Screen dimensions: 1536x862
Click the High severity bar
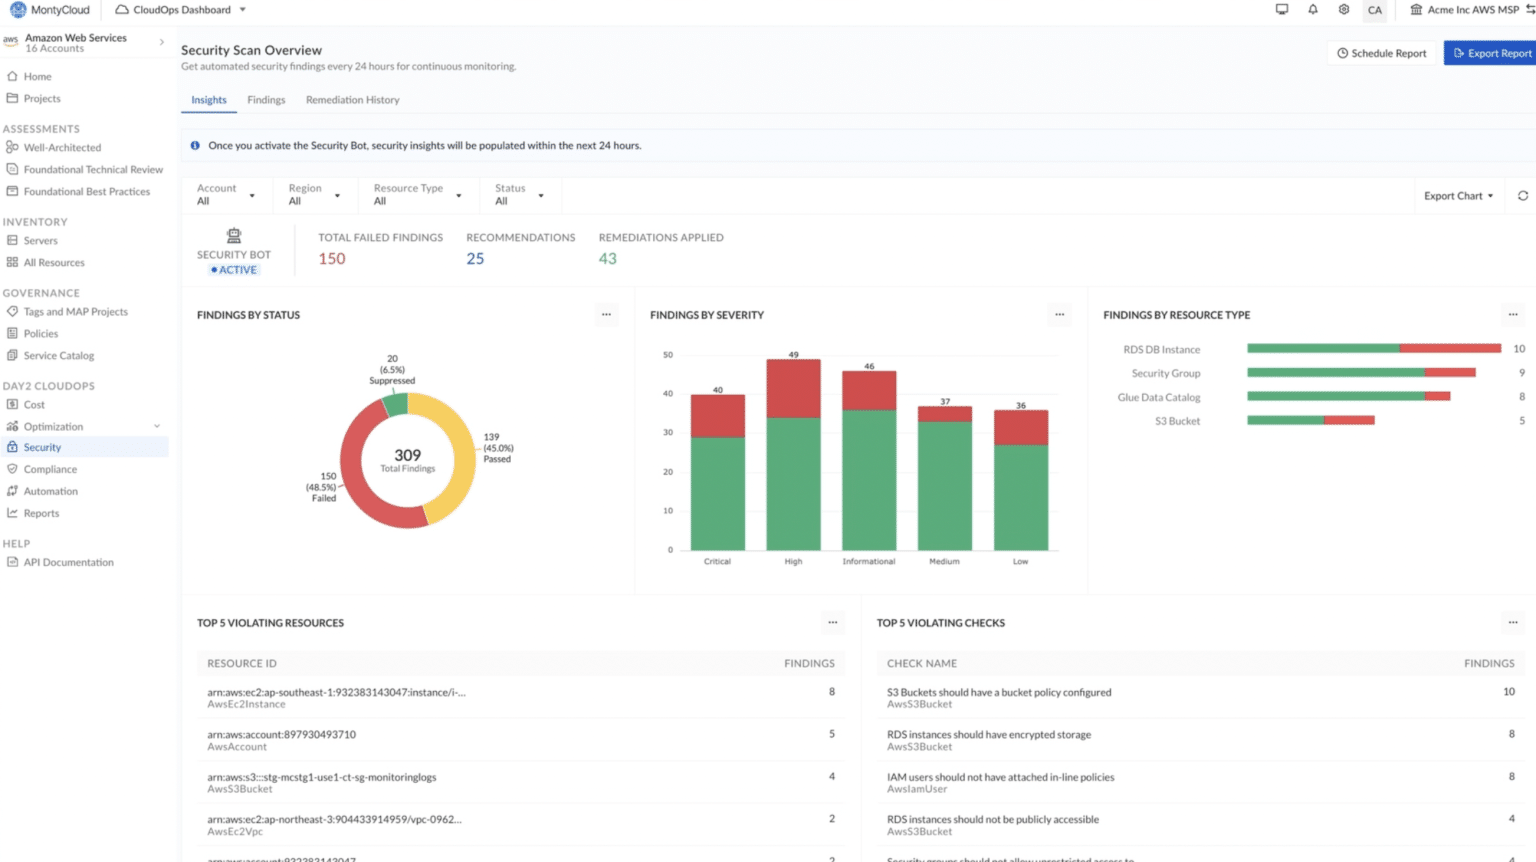click(x=793, y=455)
